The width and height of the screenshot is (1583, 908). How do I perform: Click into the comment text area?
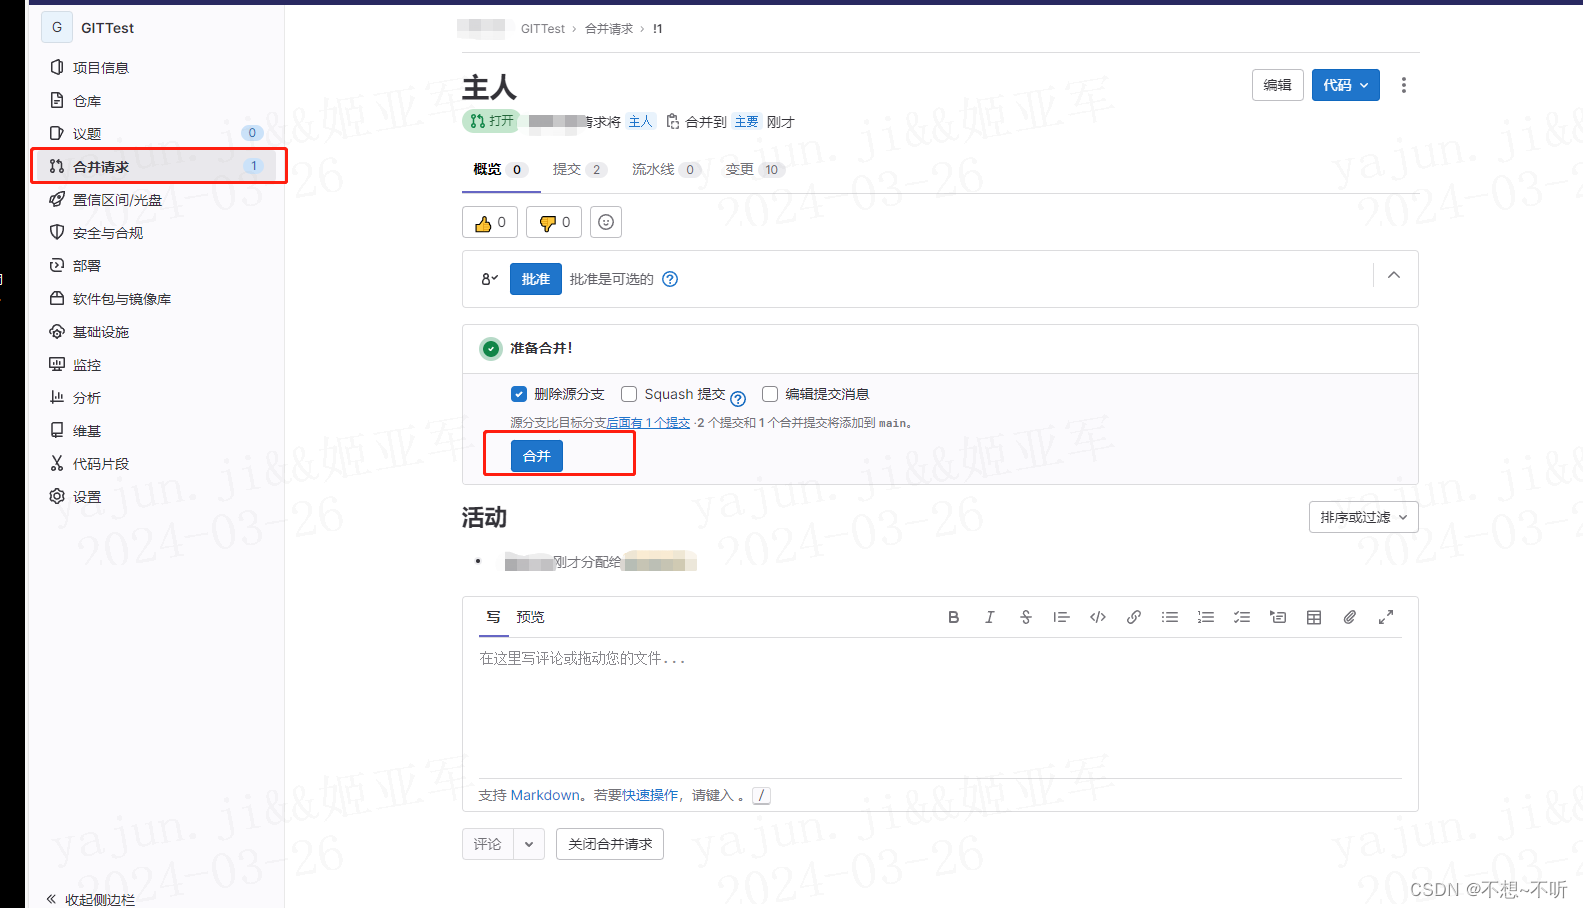click(940, 708)
